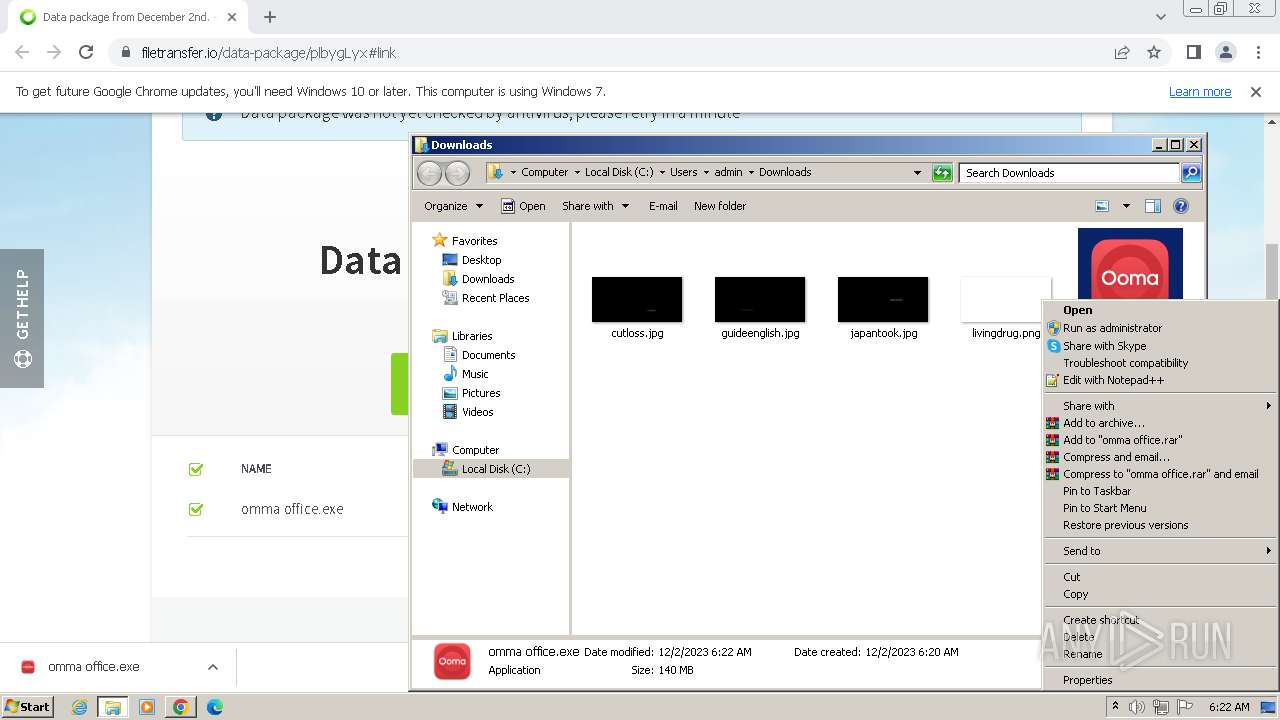
Task: Bookmark this page with the star icon
Action: click(x=1154, y=52)
